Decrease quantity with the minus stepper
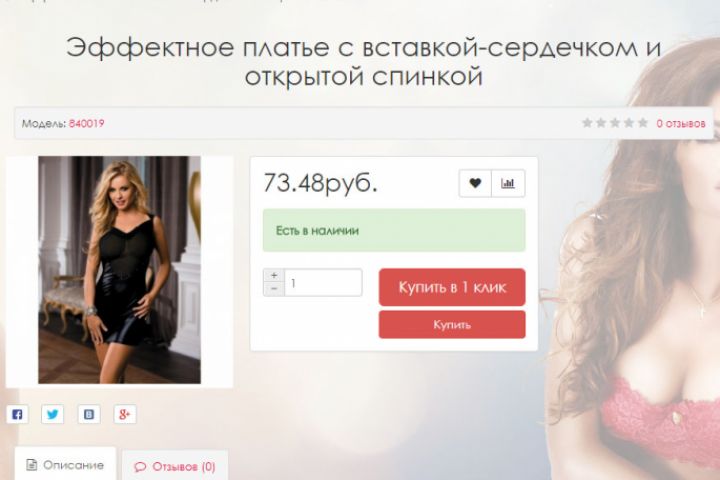Screen dimensions: 720x480 (x=274, y=289)
